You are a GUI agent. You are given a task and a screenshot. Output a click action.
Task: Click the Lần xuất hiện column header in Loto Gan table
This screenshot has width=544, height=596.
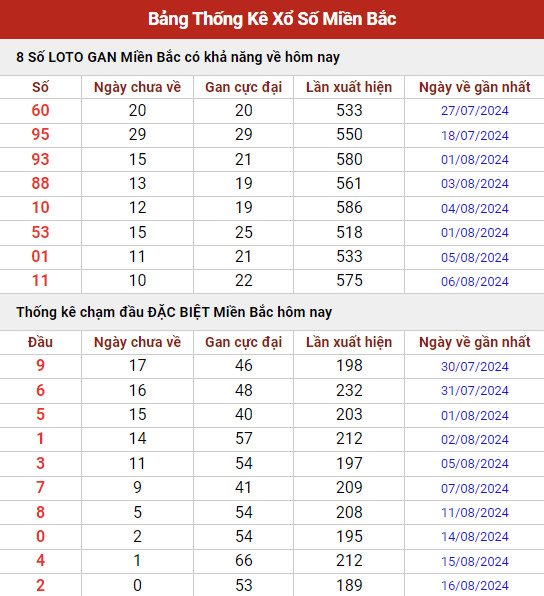click(x=349, y=87)
